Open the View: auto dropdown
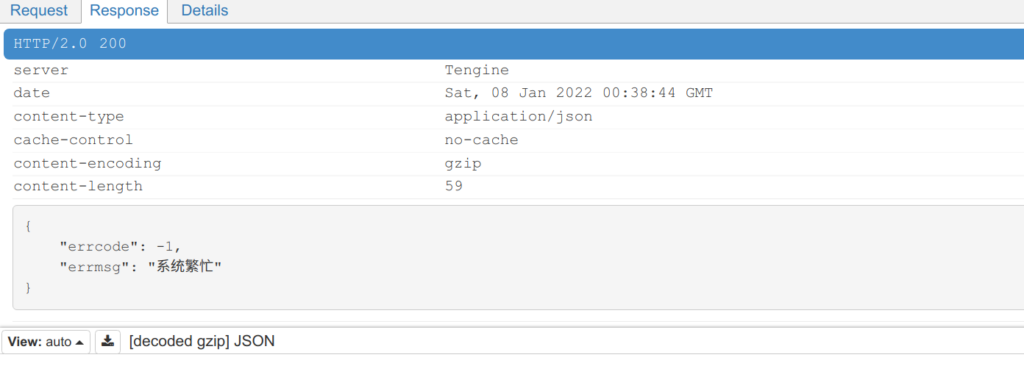 click(46, 342)
